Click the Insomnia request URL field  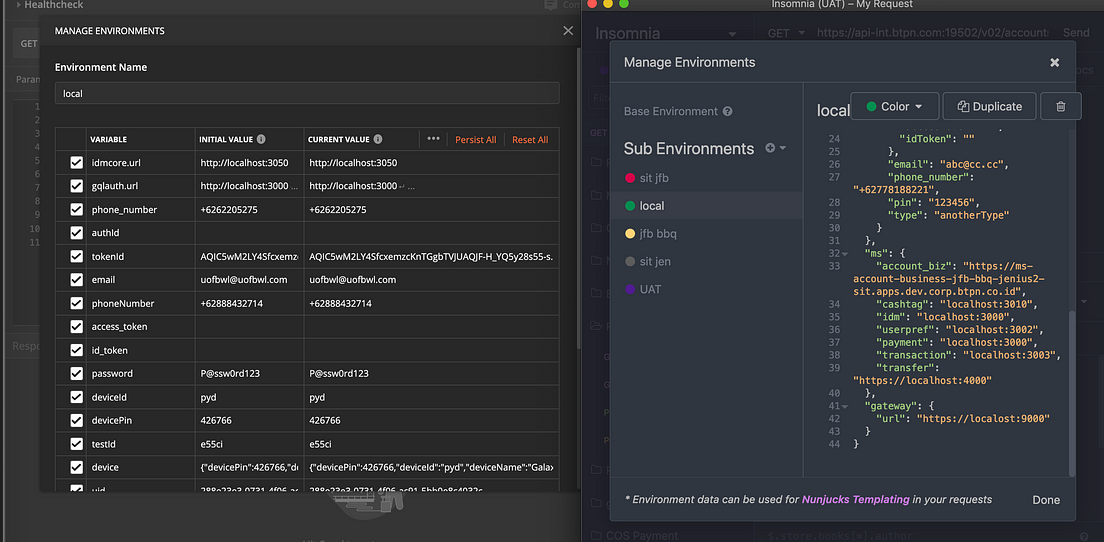coord(933,32)
